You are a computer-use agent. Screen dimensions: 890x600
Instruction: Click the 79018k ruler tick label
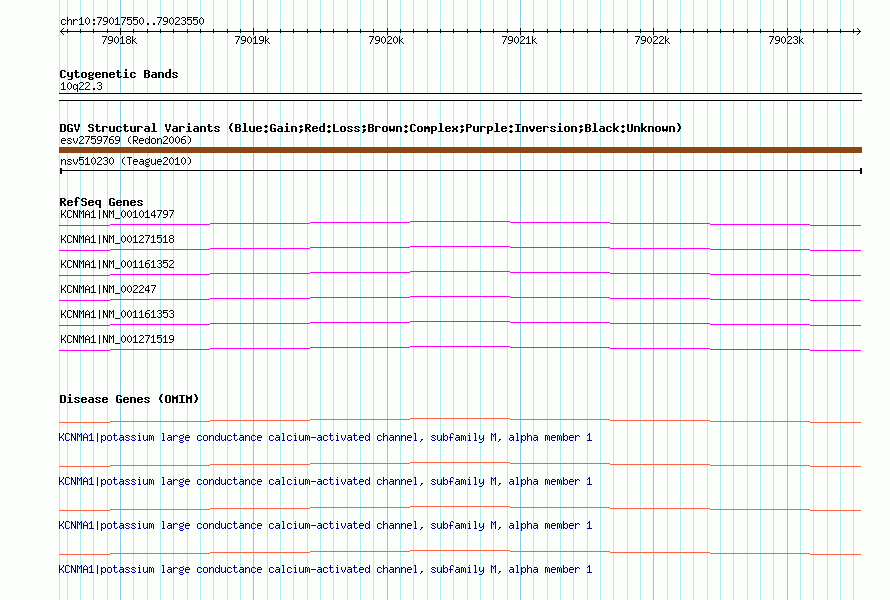click(119, 40)
